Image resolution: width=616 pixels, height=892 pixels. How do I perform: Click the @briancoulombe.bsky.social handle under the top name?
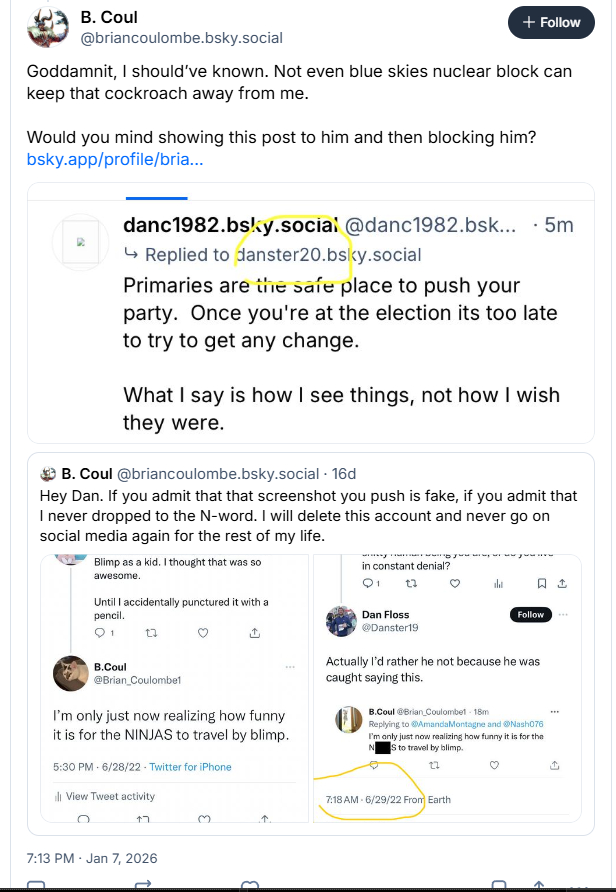pyautogui.click(x=181, y=38)
